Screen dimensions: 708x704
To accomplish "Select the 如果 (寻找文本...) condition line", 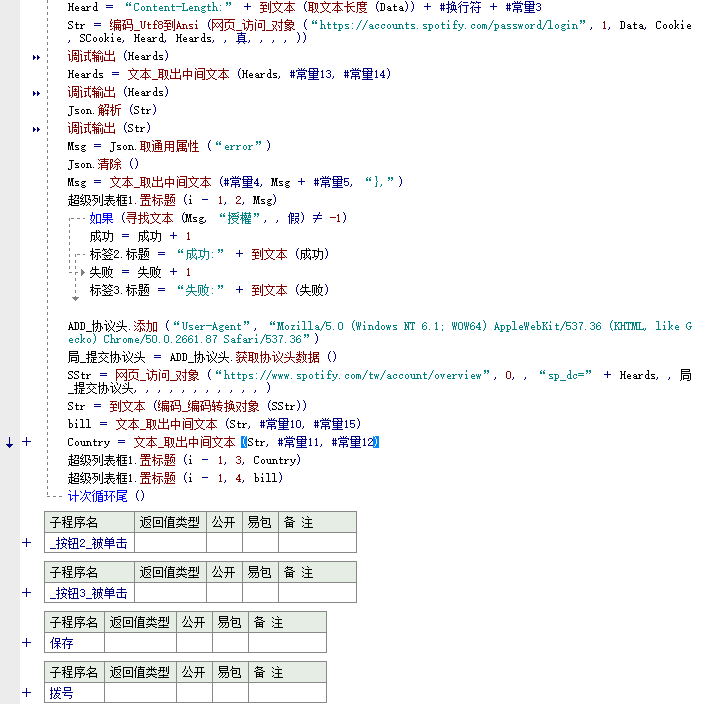I will pos(218,218).
